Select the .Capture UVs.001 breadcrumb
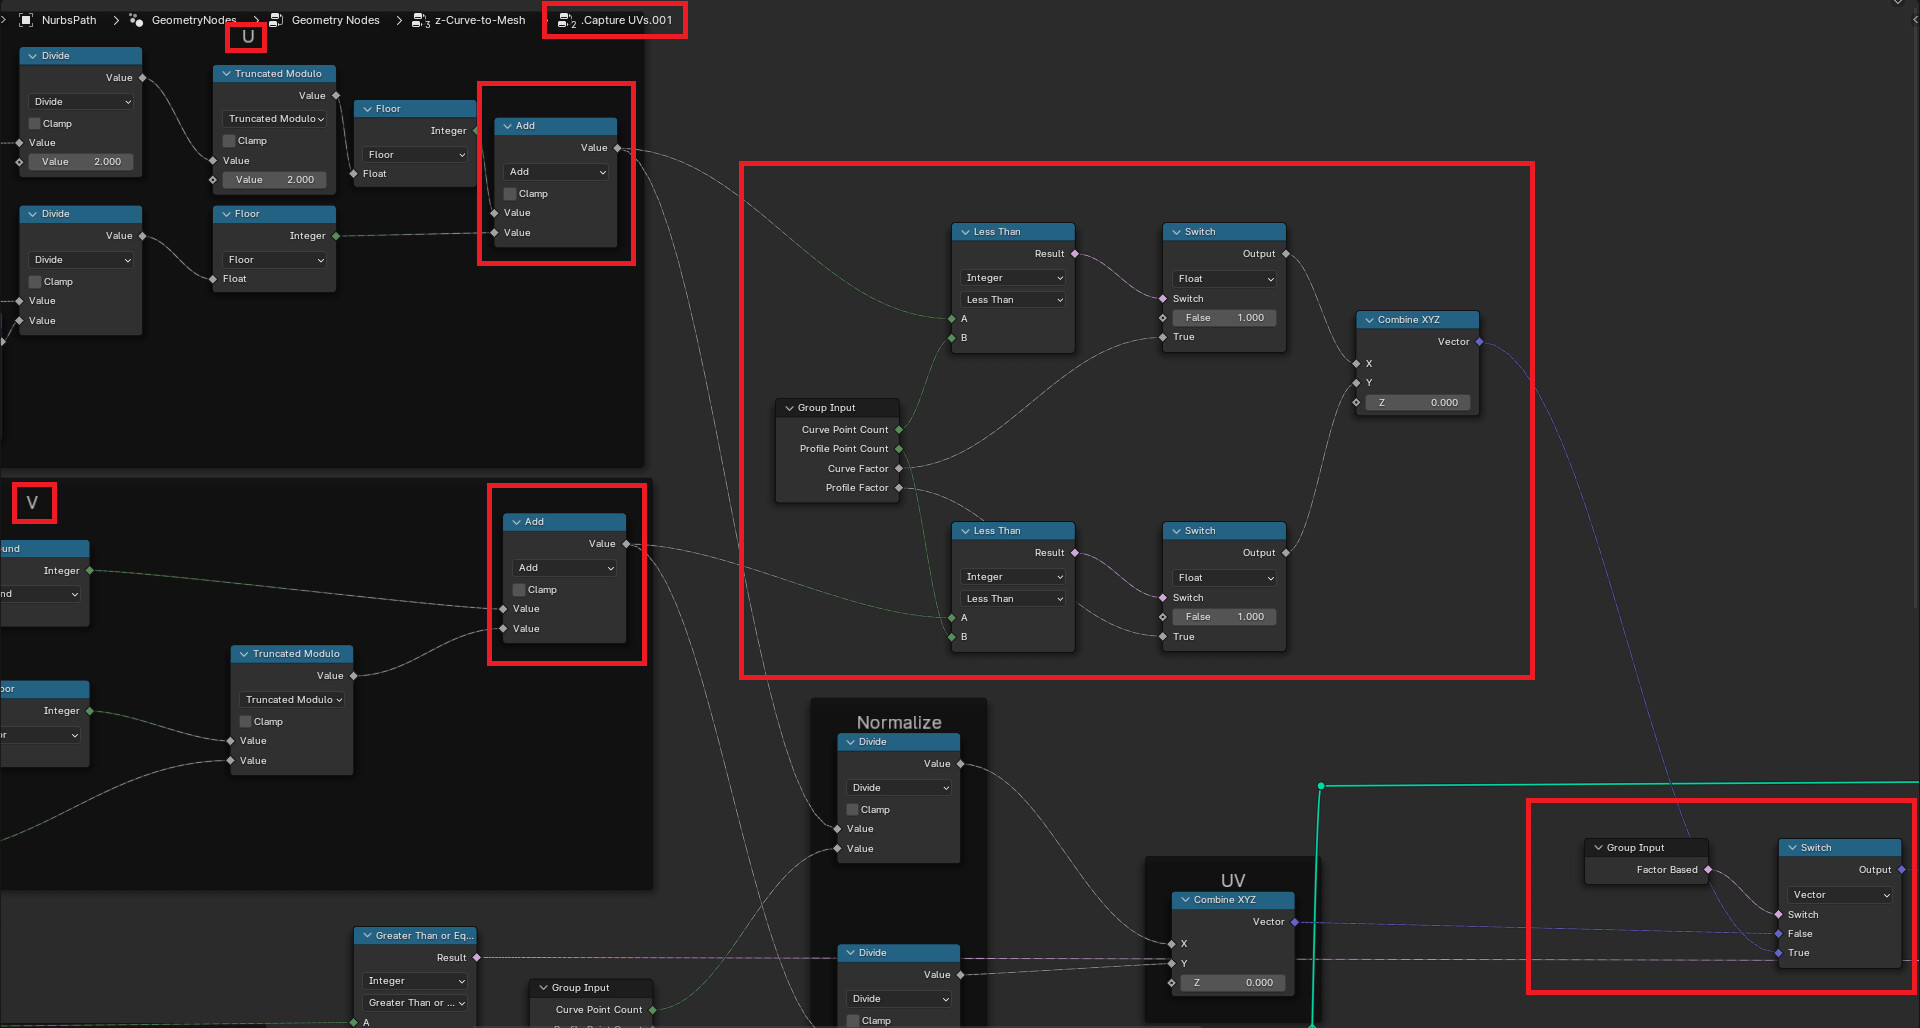This screenshot has width=1920, height=1028. click(627, 20)
